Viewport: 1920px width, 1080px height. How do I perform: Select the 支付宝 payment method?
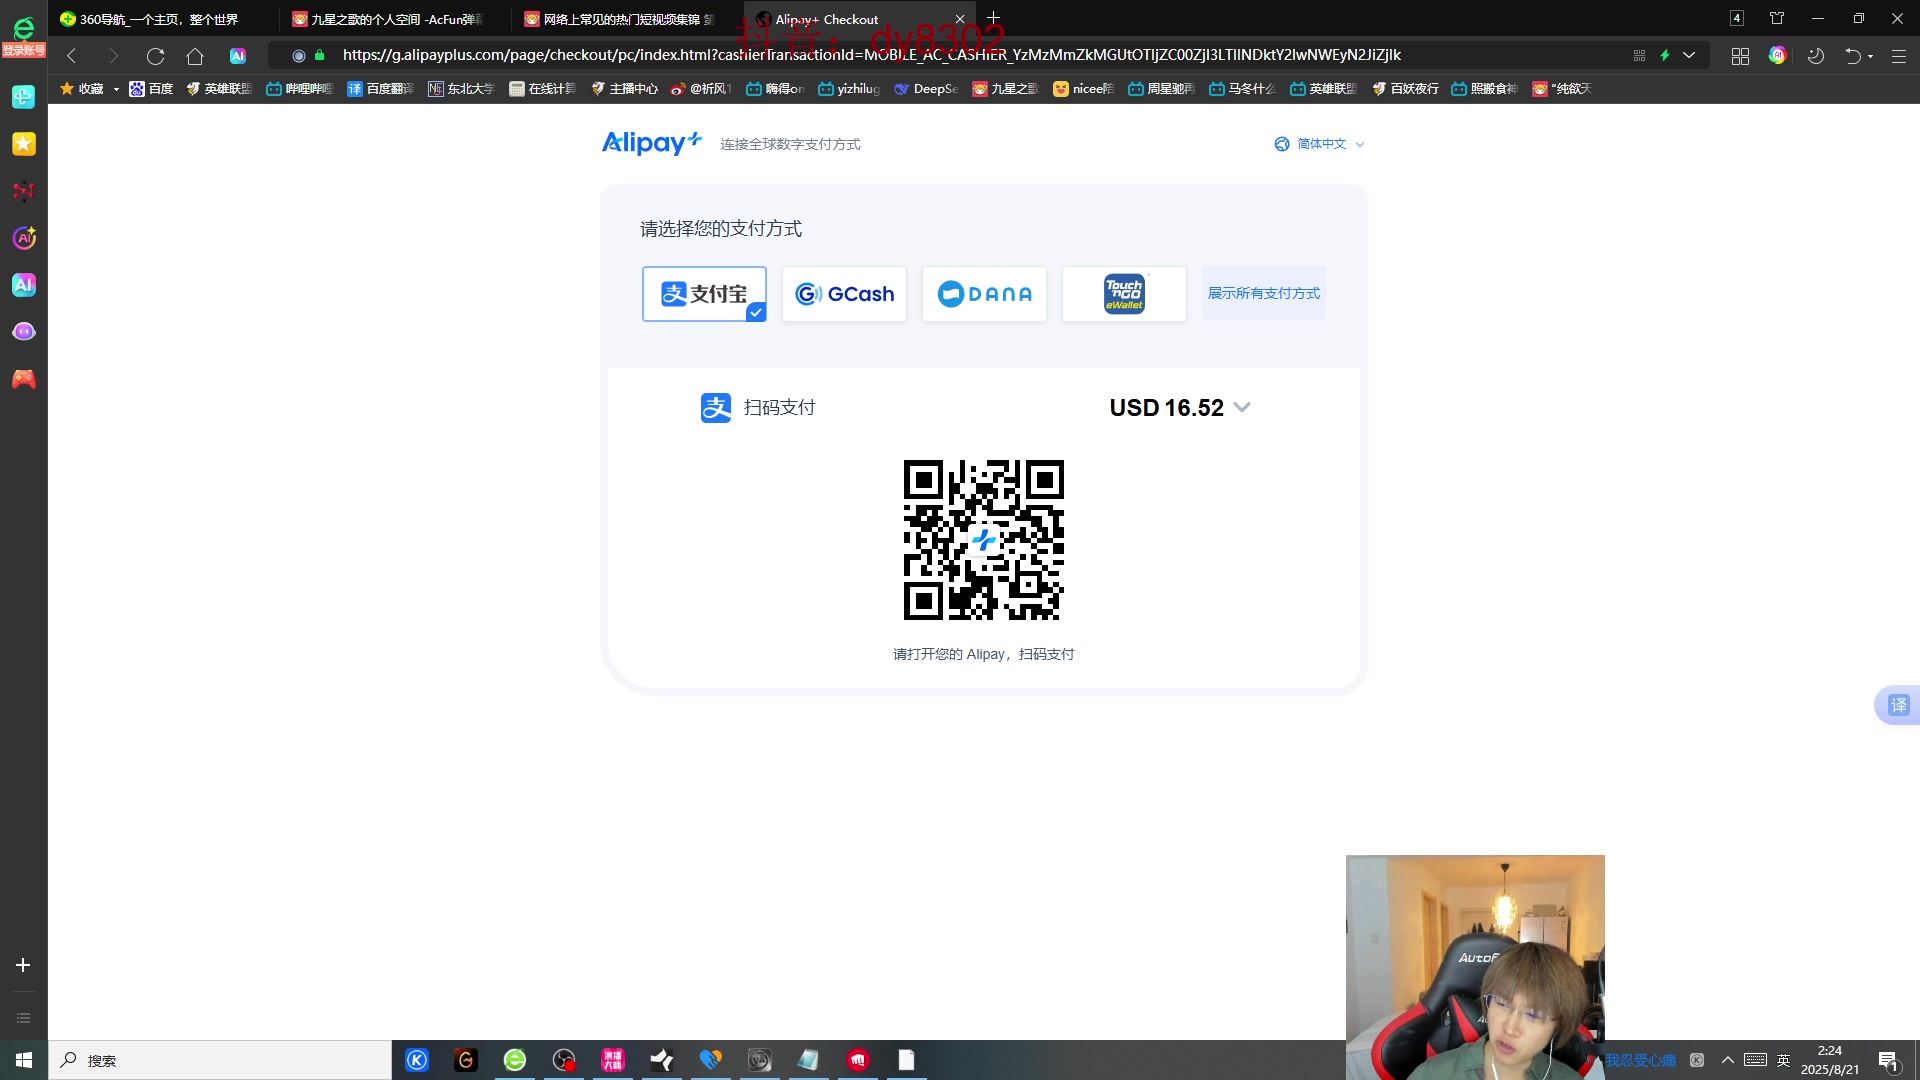pos(704,294)
